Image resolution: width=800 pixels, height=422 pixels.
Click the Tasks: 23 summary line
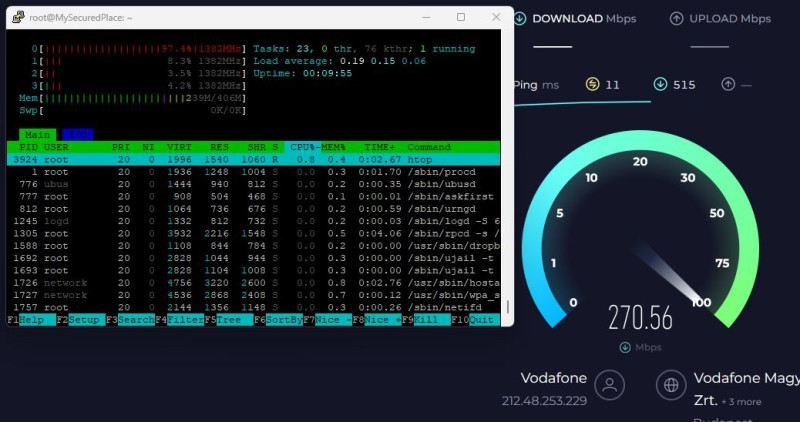click(x=364, y=49)
